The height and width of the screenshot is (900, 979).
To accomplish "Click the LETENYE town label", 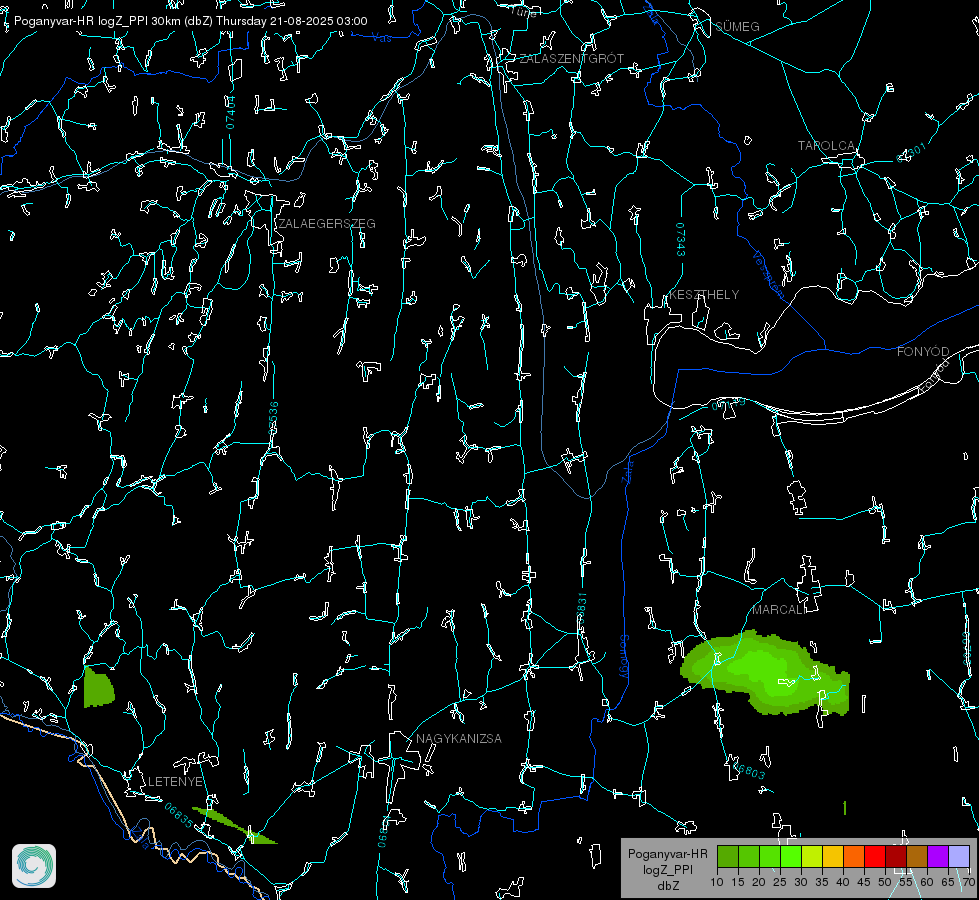I will pyautogui.click(x=175, y=782).
